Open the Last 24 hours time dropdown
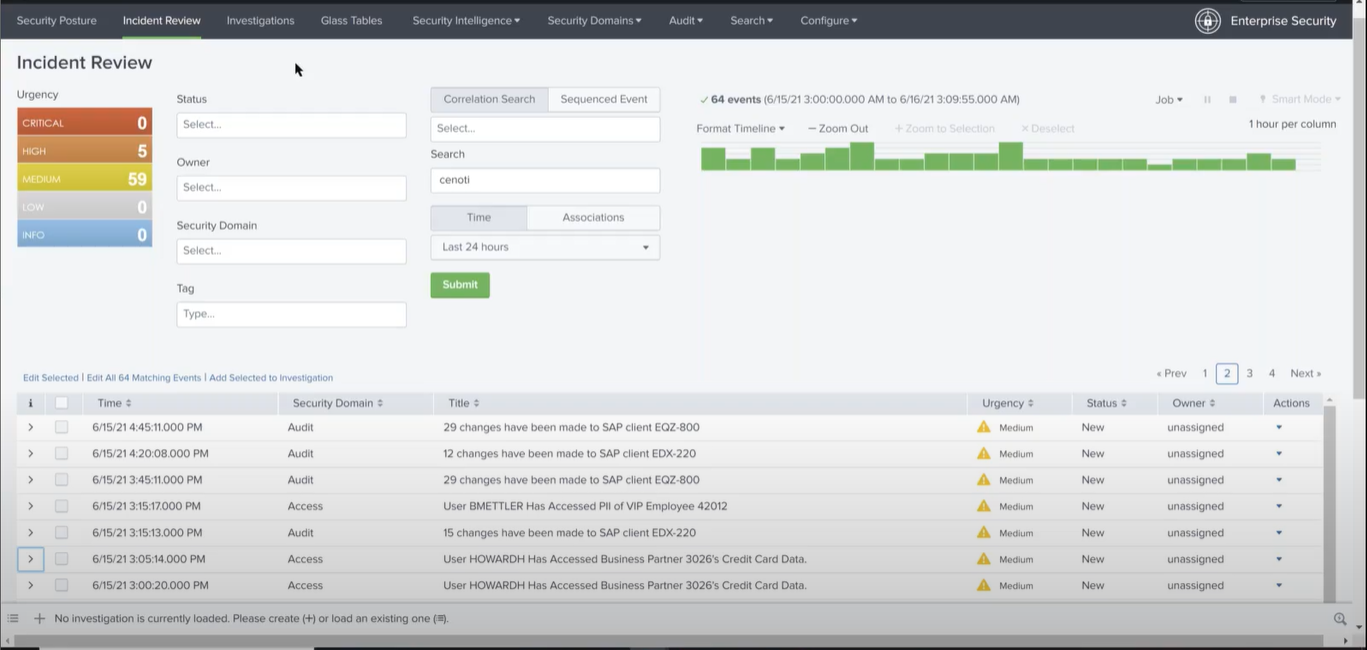The width and height of the screenshot is (1367, 650). [545, 247]
